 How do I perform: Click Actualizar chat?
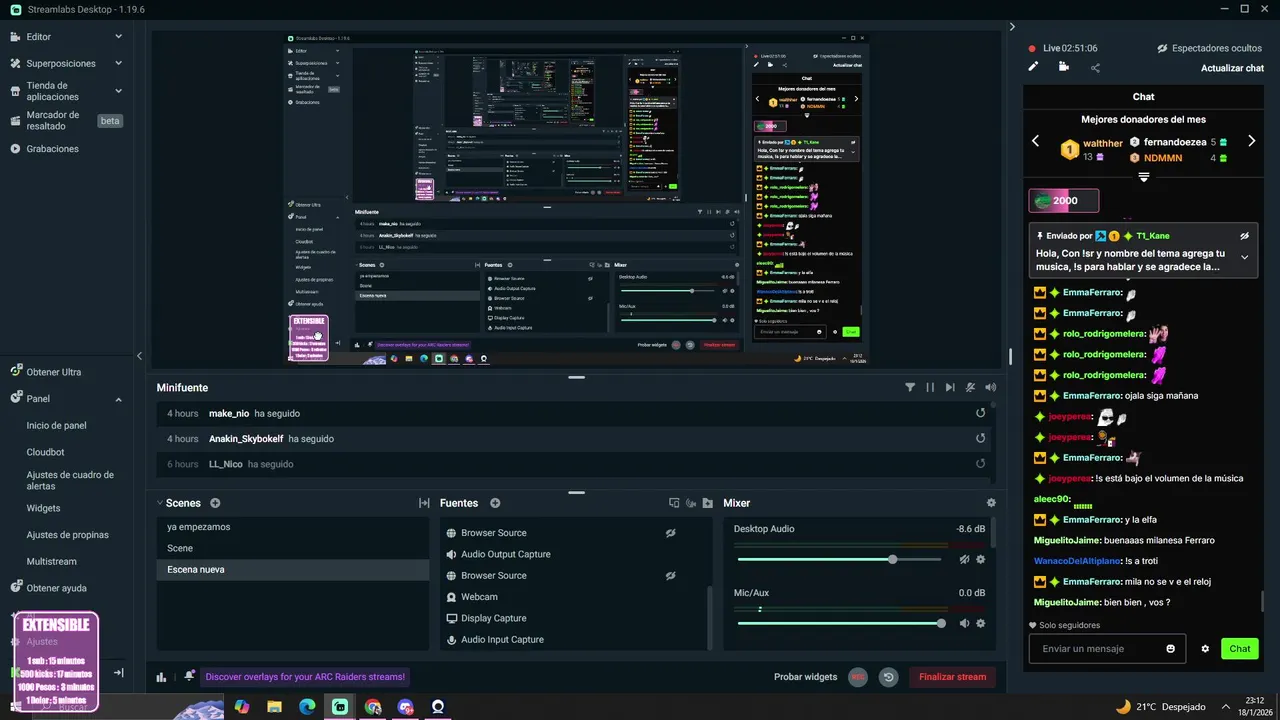click(x=1232, y=68)
